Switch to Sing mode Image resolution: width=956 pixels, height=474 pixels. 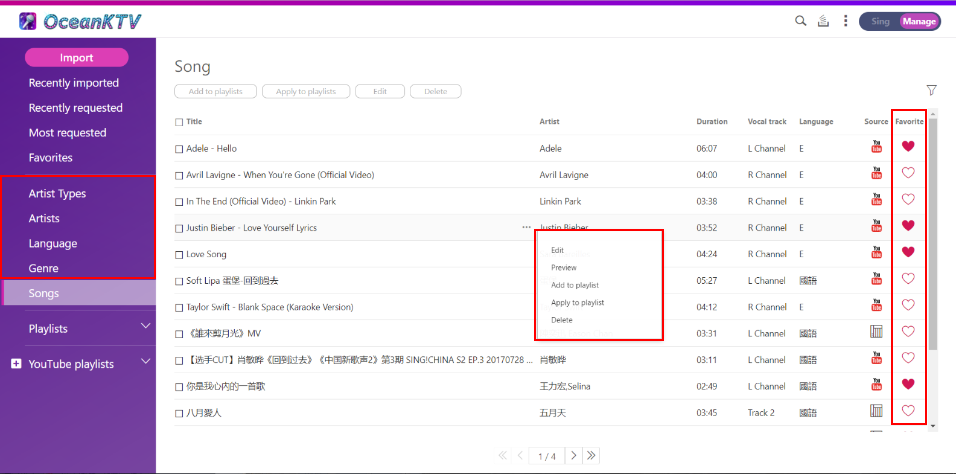[880, 21]
